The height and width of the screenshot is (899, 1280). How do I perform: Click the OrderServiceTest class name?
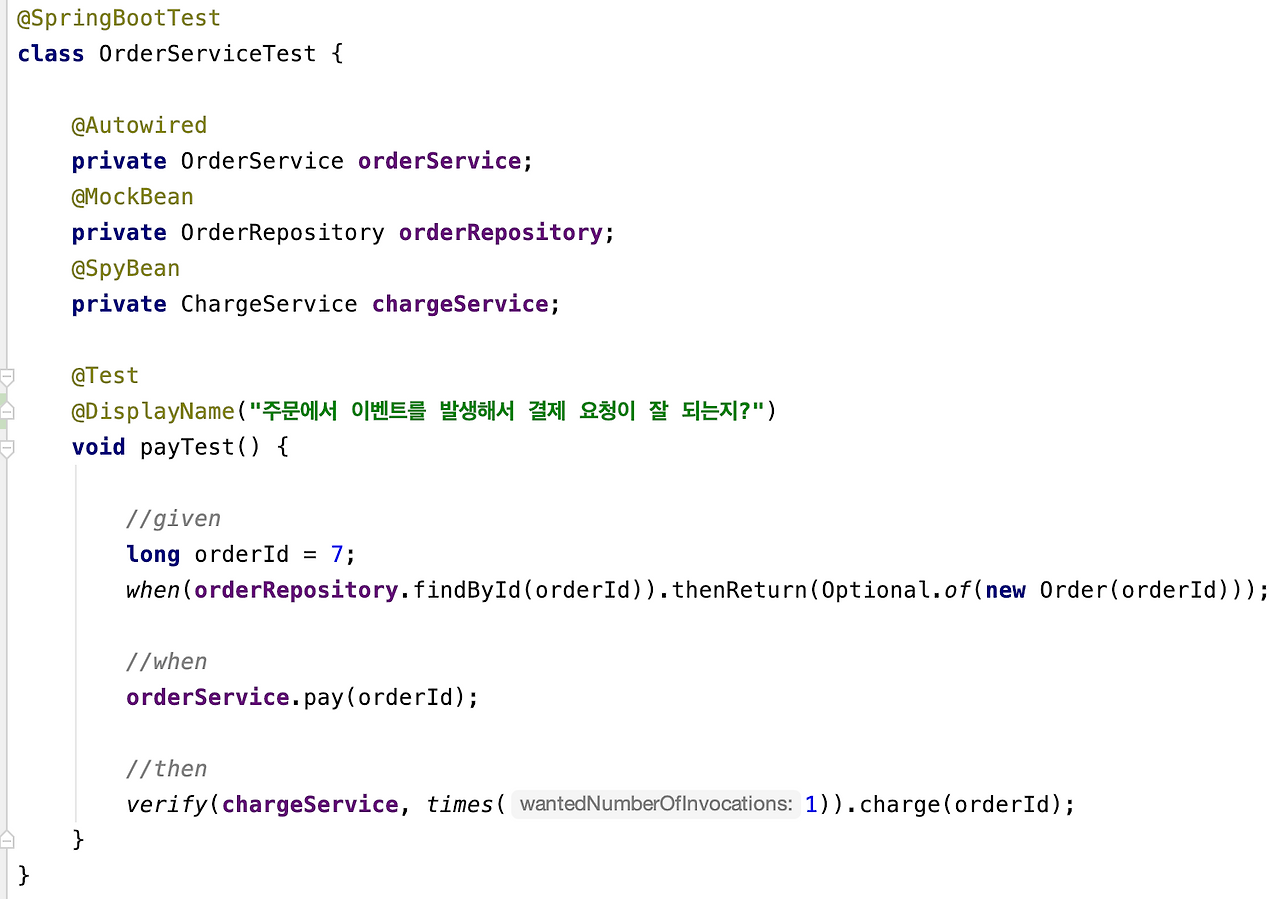click(208, 54)
